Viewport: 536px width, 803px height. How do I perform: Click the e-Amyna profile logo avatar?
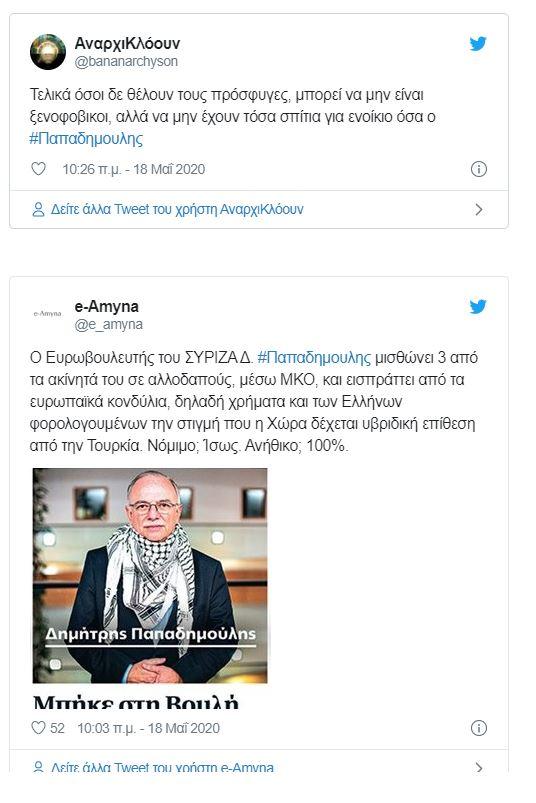[x=48, y=313]
